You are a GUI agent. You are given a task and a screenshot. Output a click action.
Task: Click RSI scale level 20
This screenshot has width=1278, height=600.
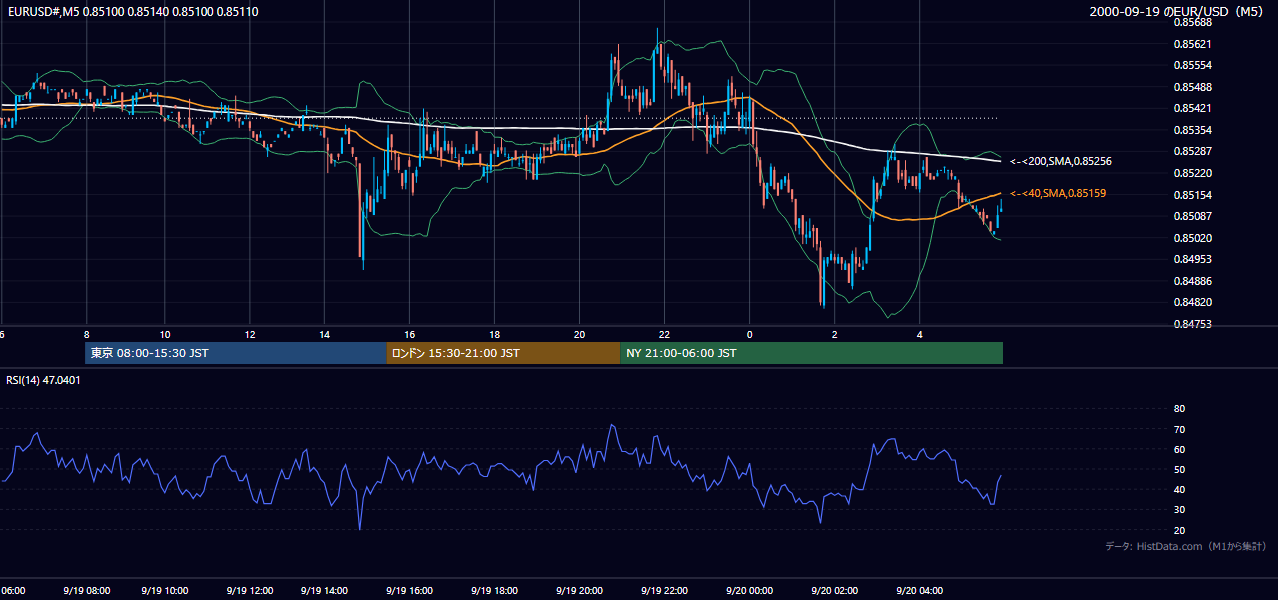click(1179, 530)
